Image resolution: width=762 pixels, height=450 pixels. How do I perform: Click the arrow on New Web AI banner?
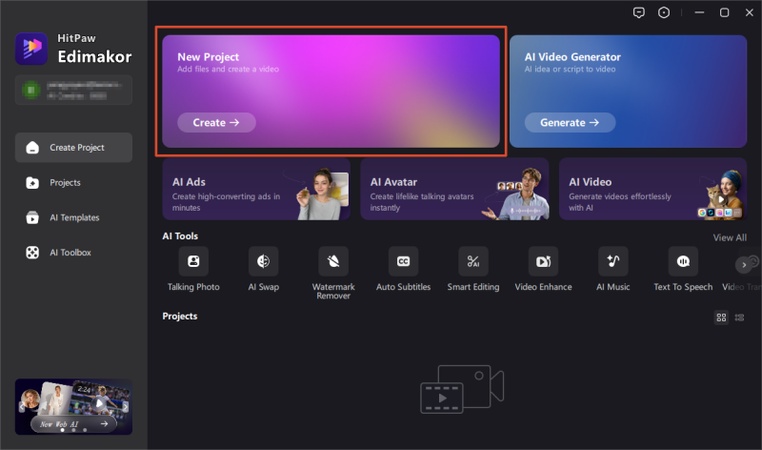pyautogui.click(x=104, y=424)
